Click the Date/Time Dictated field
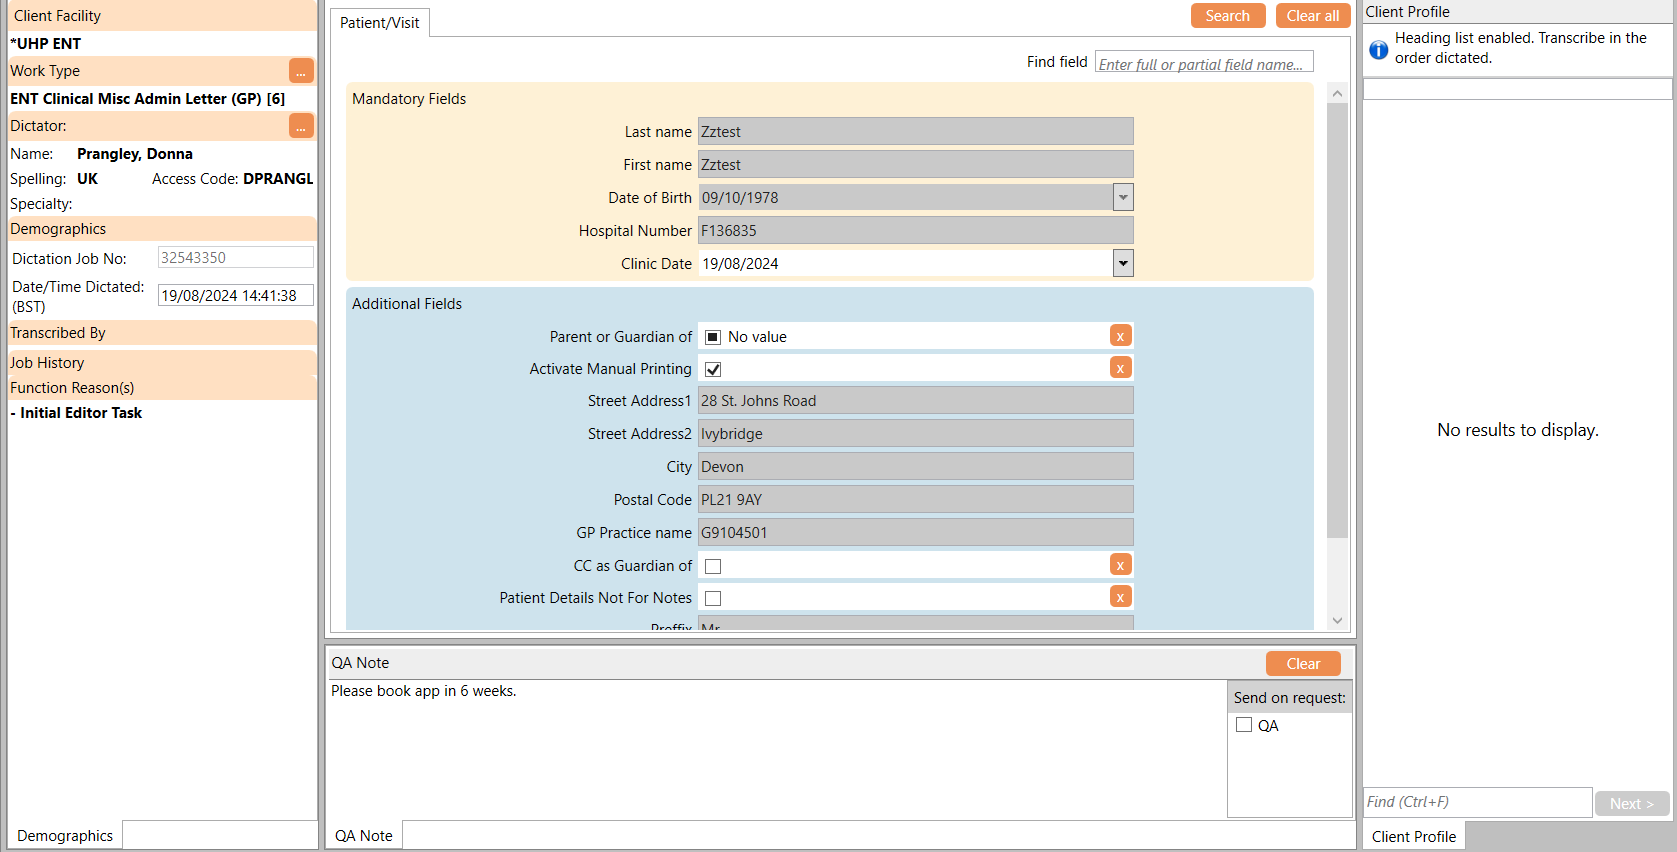The height and width of the screenshot is (852, 1677). [x=236, y=295]
